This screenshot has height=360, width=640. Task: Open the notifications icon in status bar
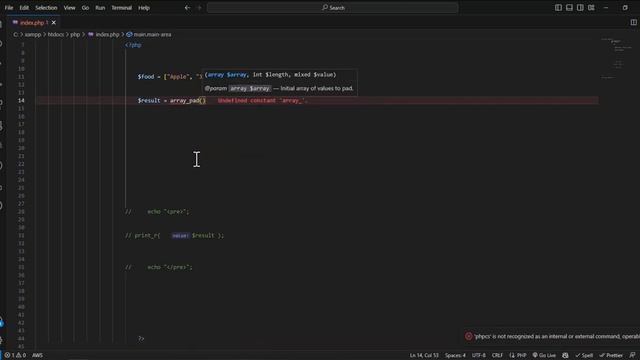pos(632,355)
